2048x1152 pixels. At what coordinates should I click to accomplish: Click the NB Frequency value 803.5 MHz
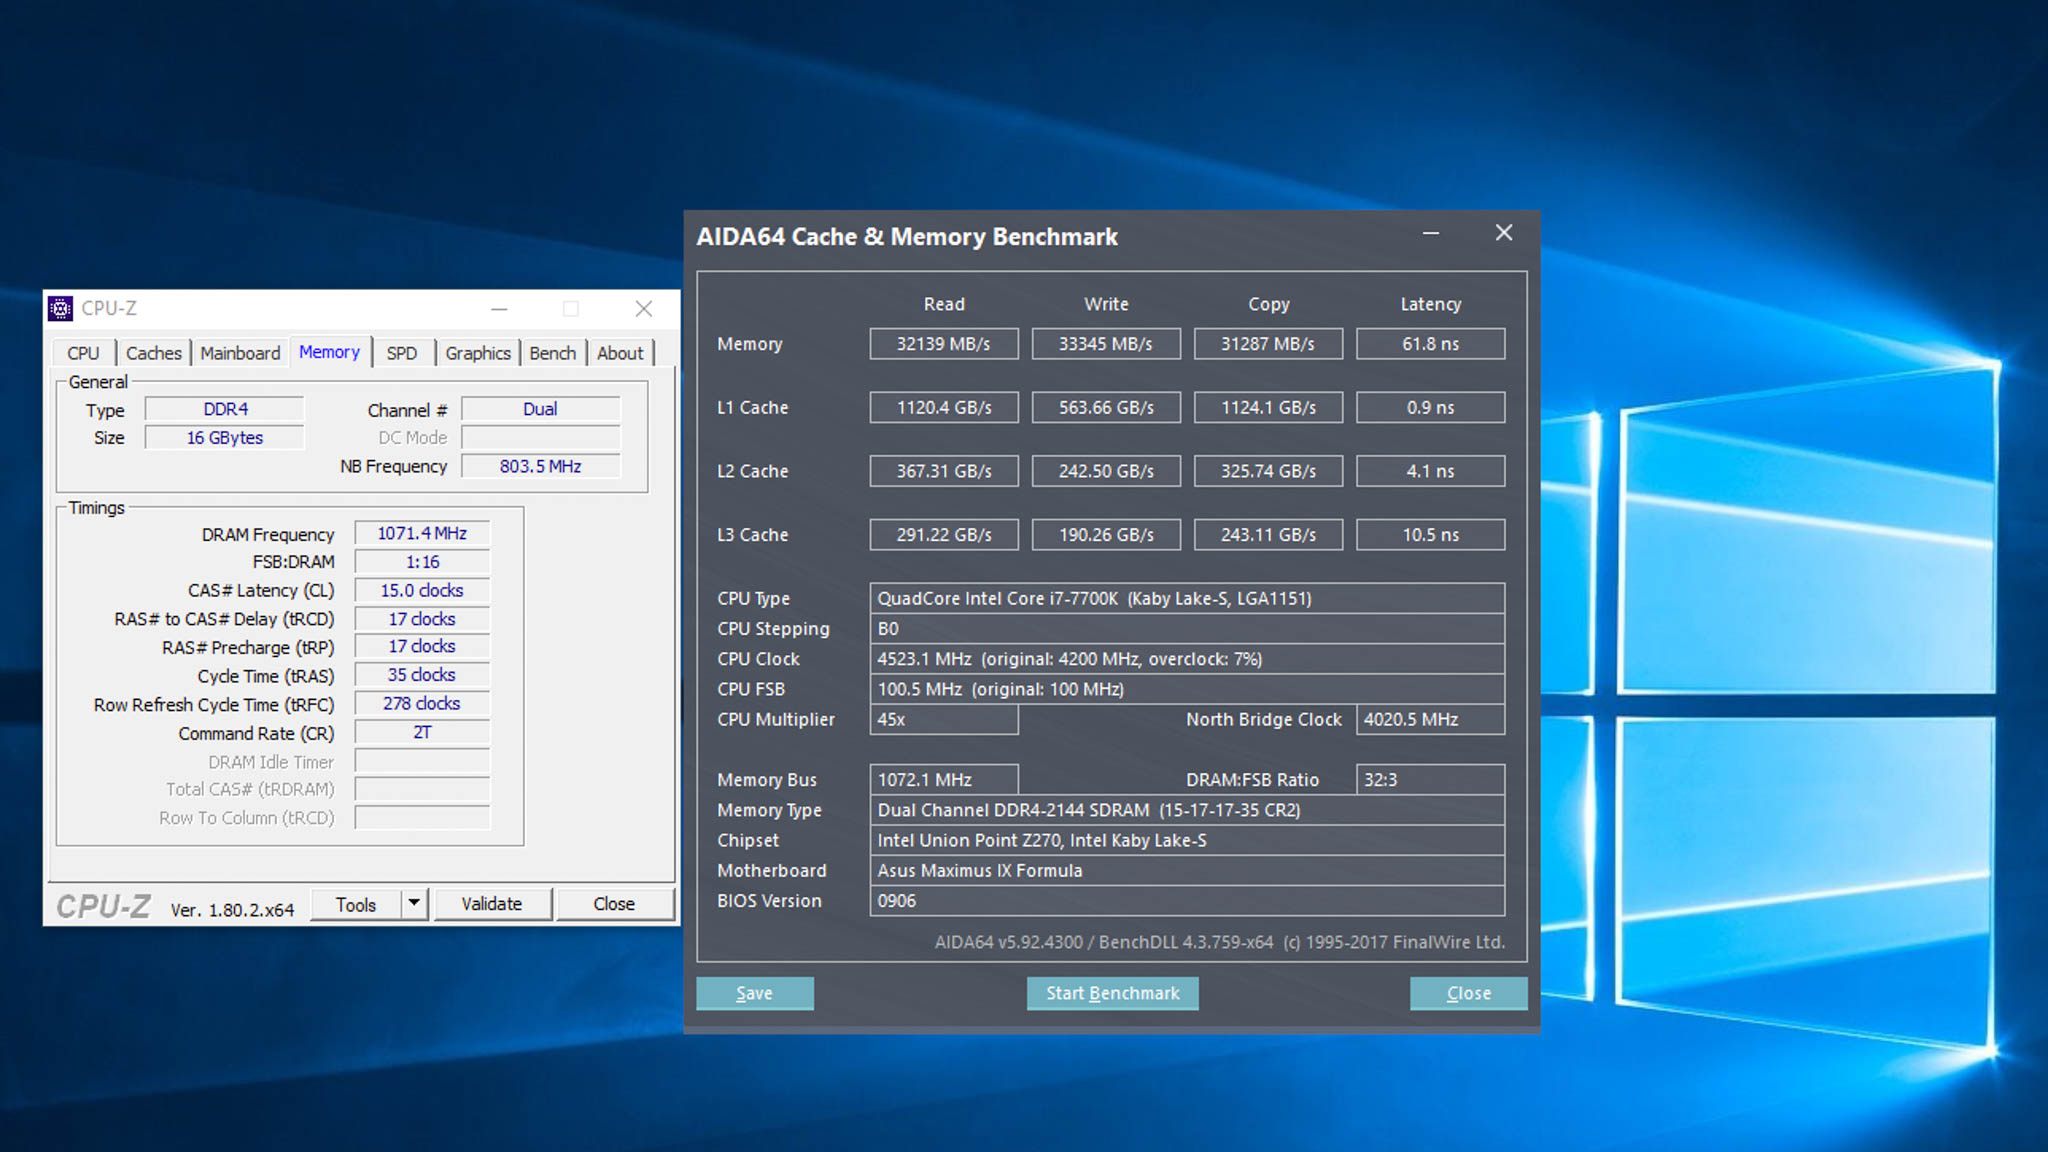click(x=541, y=467)
